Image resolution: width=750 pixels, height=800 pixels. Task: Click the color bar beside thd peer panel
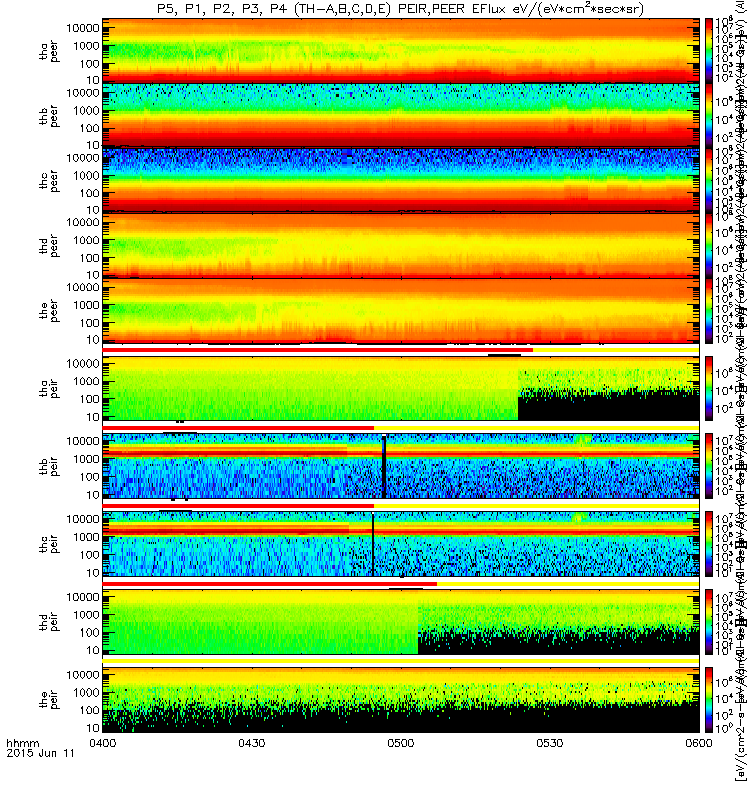[x=709, y=245]
